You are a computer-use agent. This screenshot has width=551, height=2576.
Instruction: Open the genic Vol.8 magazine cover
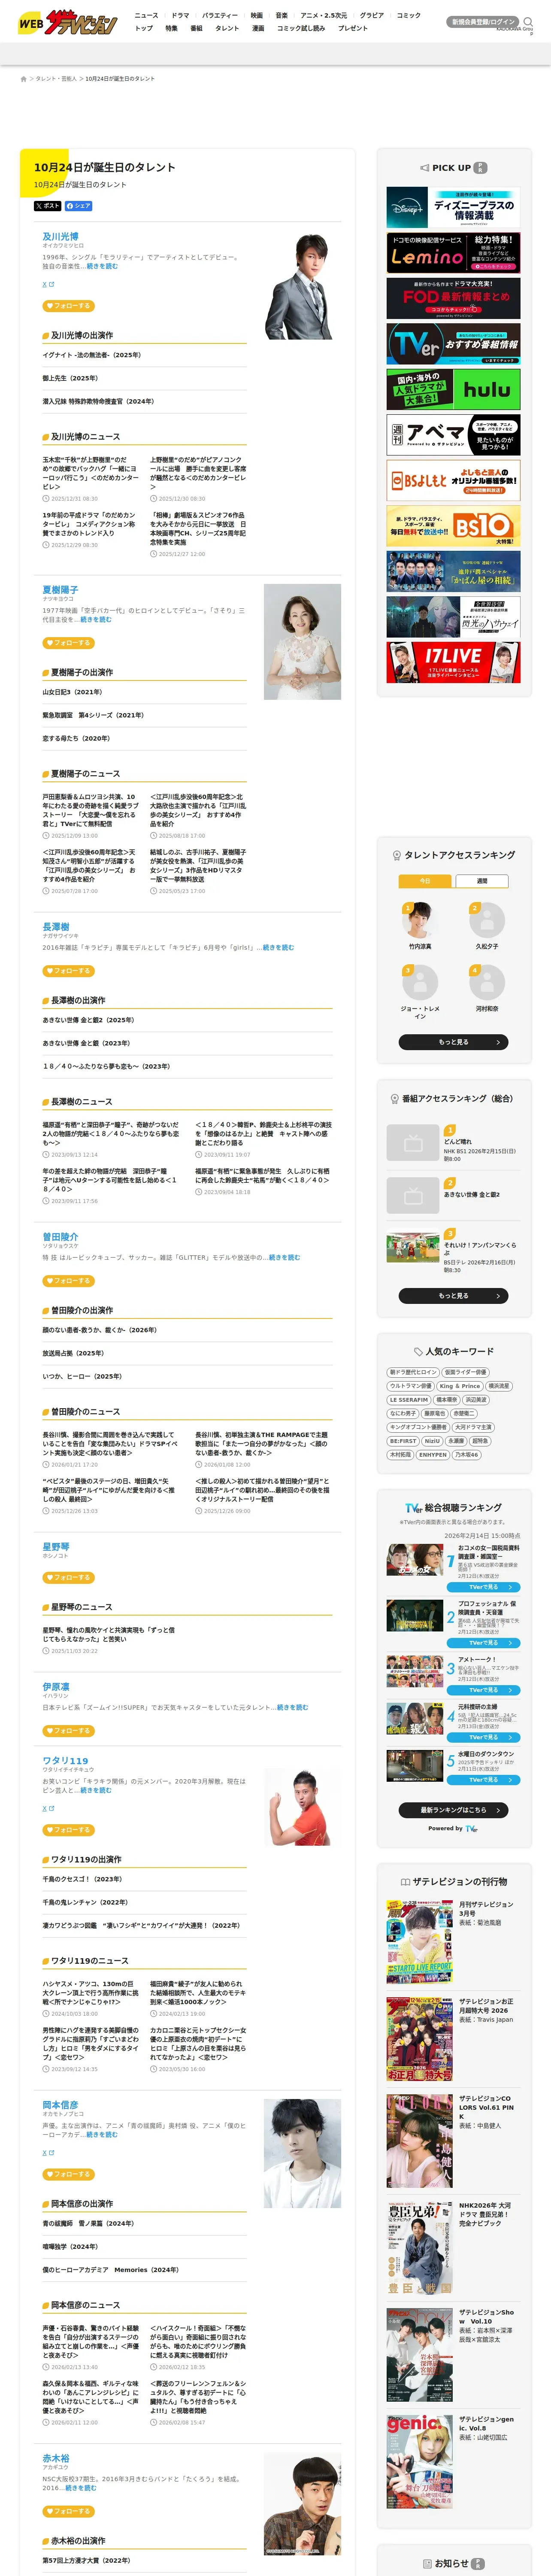click(420, 2461)
